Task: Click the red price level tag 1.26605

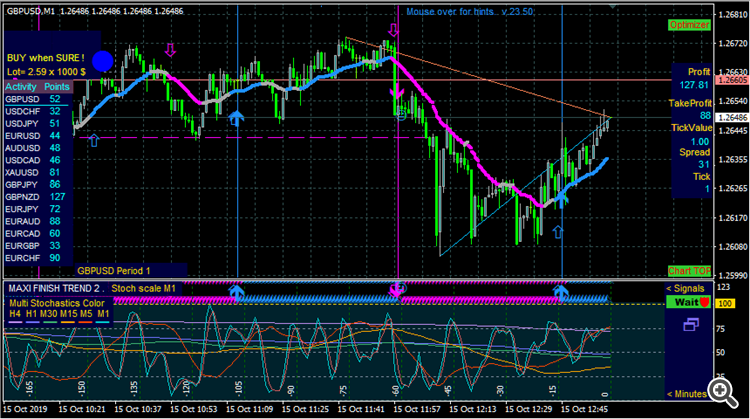Action: click(x=732, y=80)
